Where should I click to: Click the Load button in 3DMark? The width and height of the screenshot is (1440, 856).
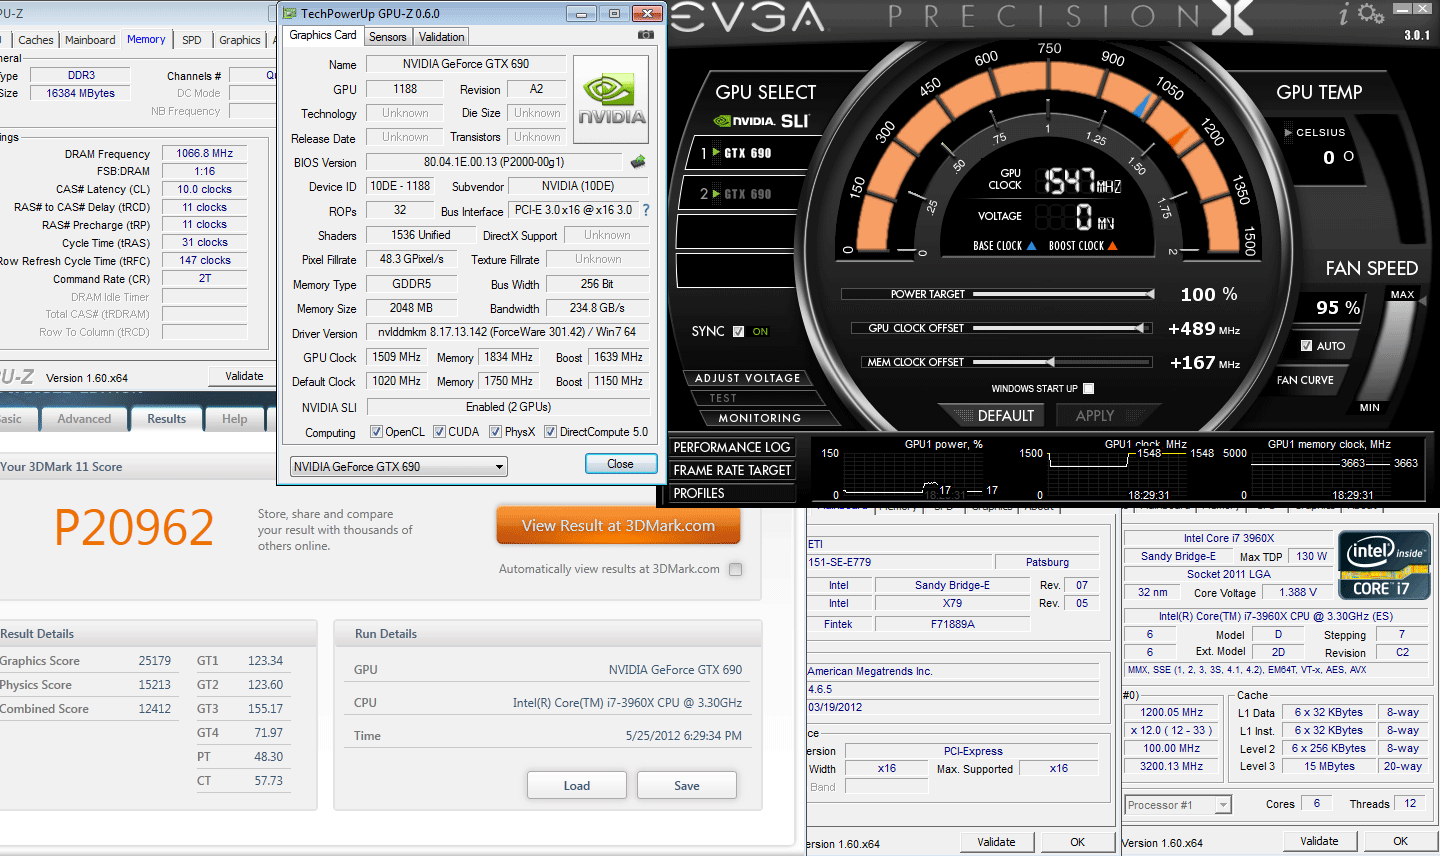[577, 786]
